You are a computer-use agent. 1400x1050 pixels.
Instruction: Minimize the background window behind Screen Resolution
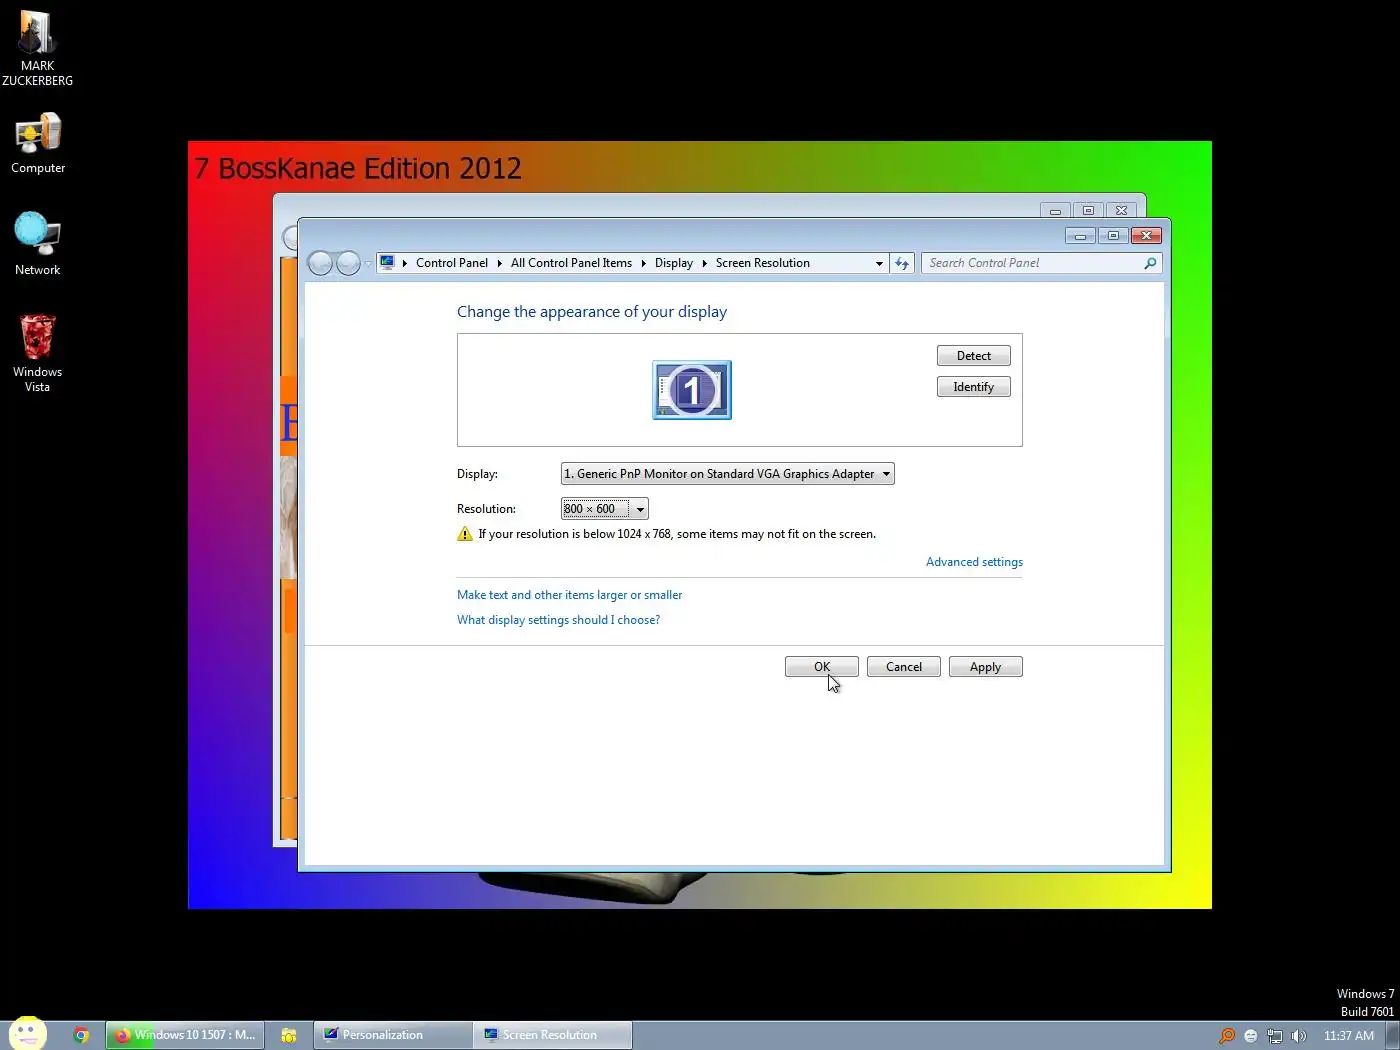tap(1055, 211)
